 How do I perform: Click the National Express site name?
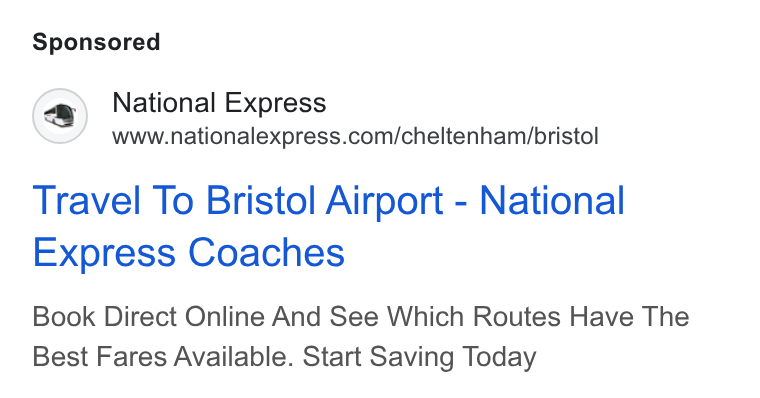point(219,103)
